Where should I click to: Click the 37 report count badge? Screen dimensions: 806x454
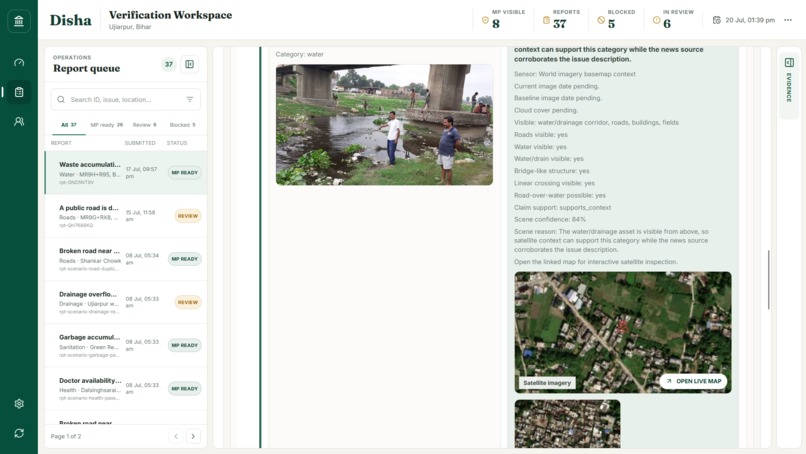[169, 64]
